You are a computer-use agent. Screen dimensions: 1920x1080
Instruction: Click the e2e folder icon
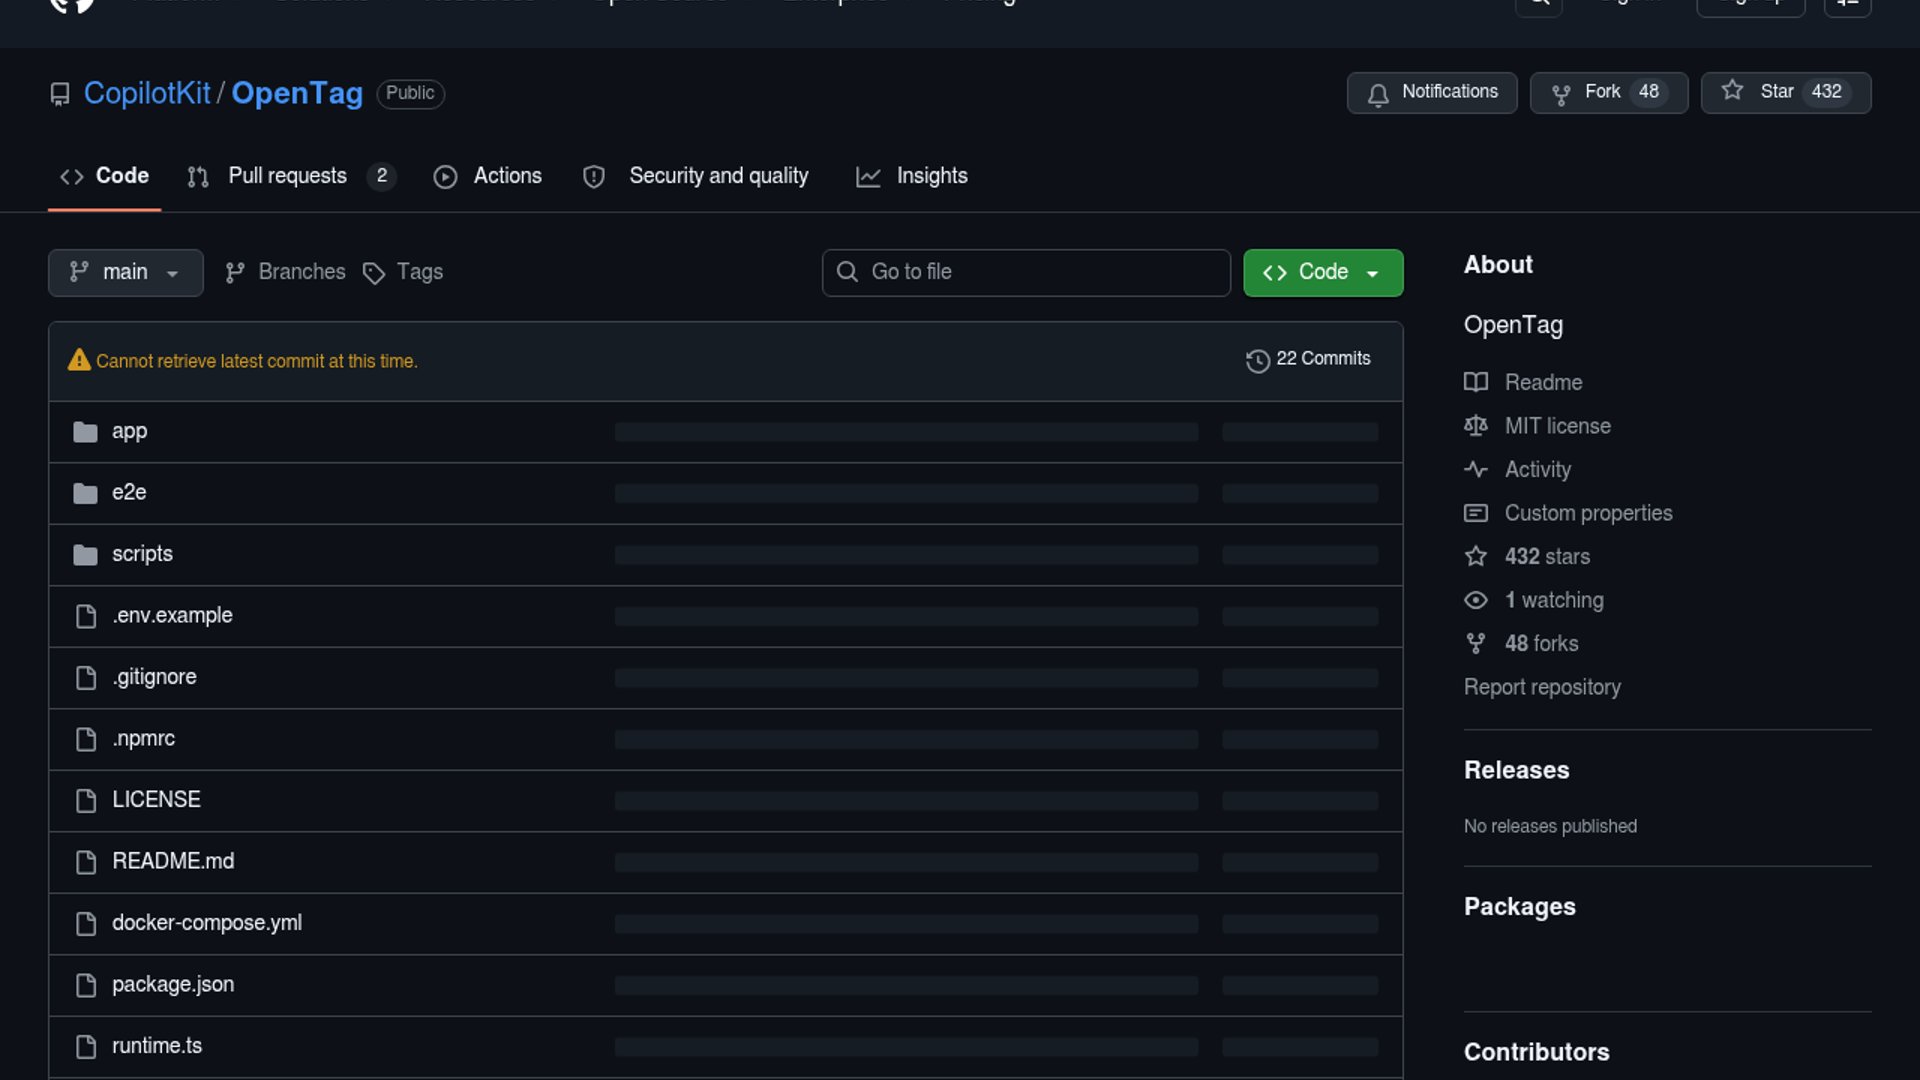[85, 493]
